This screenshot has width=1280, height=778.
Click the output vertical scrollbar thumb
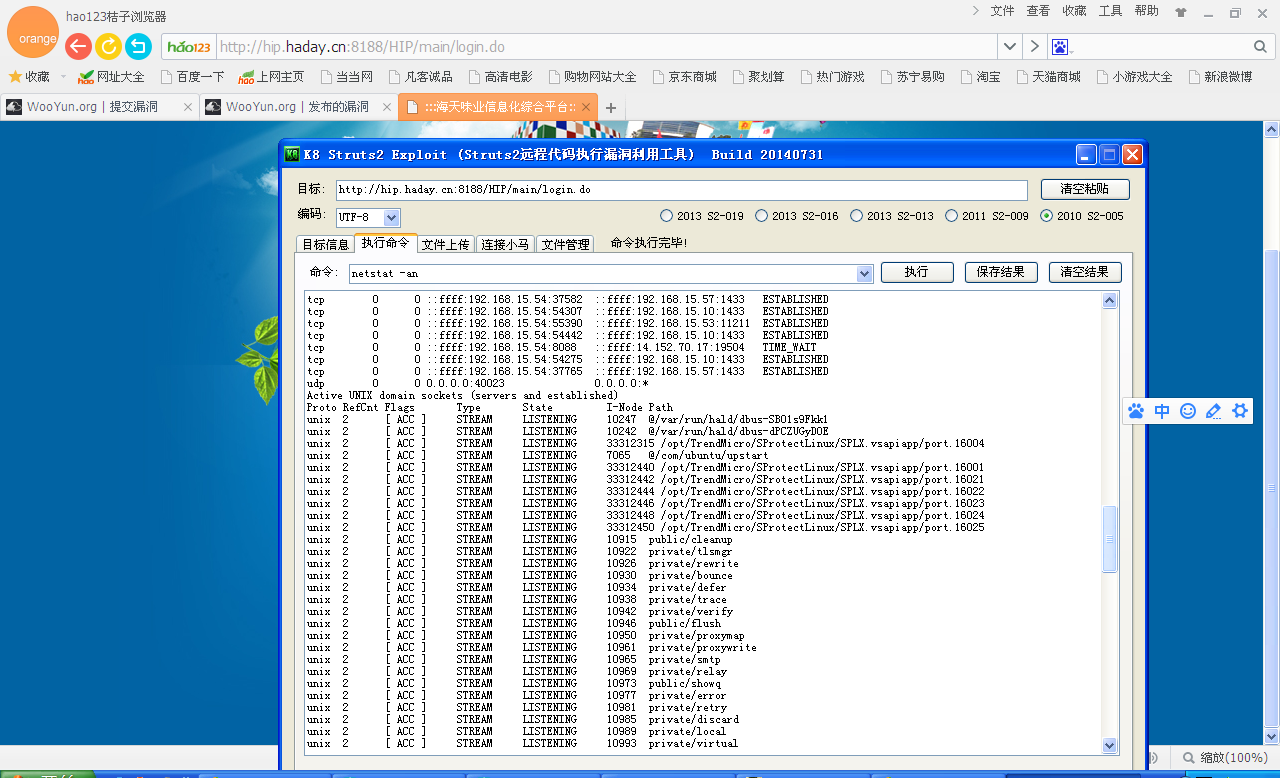tap(1109, 540)
